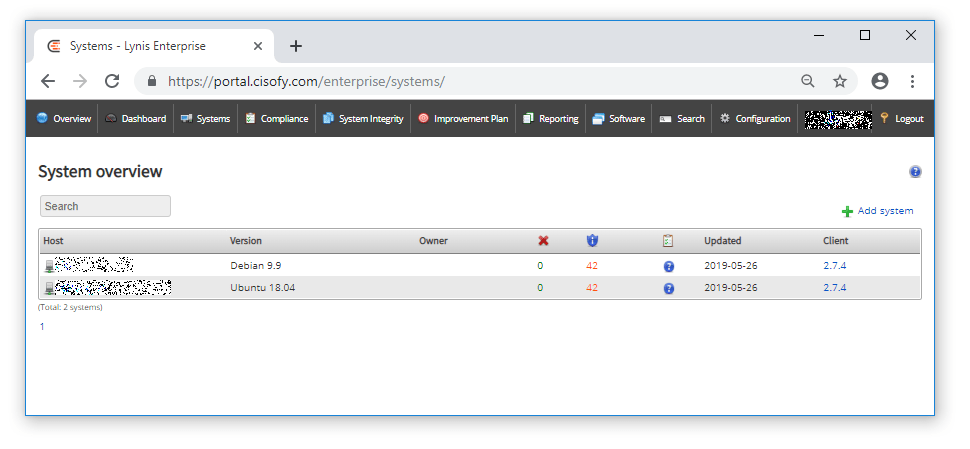Image resolution: width=970 pixels, height=449 pixels.
Task: Sort by the Client column header
Action: pos(836,241)
